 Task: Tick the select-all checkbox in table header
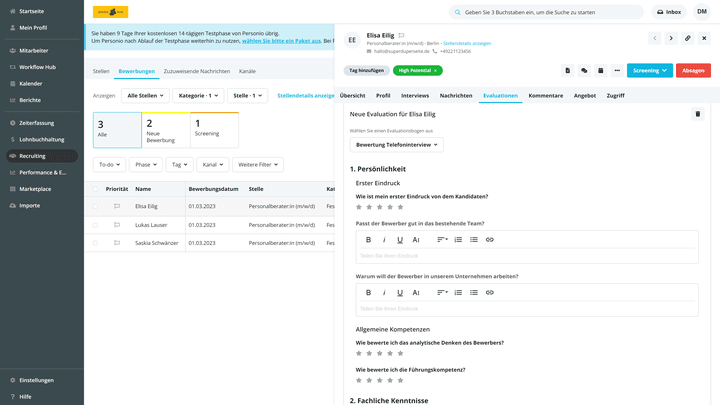(x=96, y=189)
